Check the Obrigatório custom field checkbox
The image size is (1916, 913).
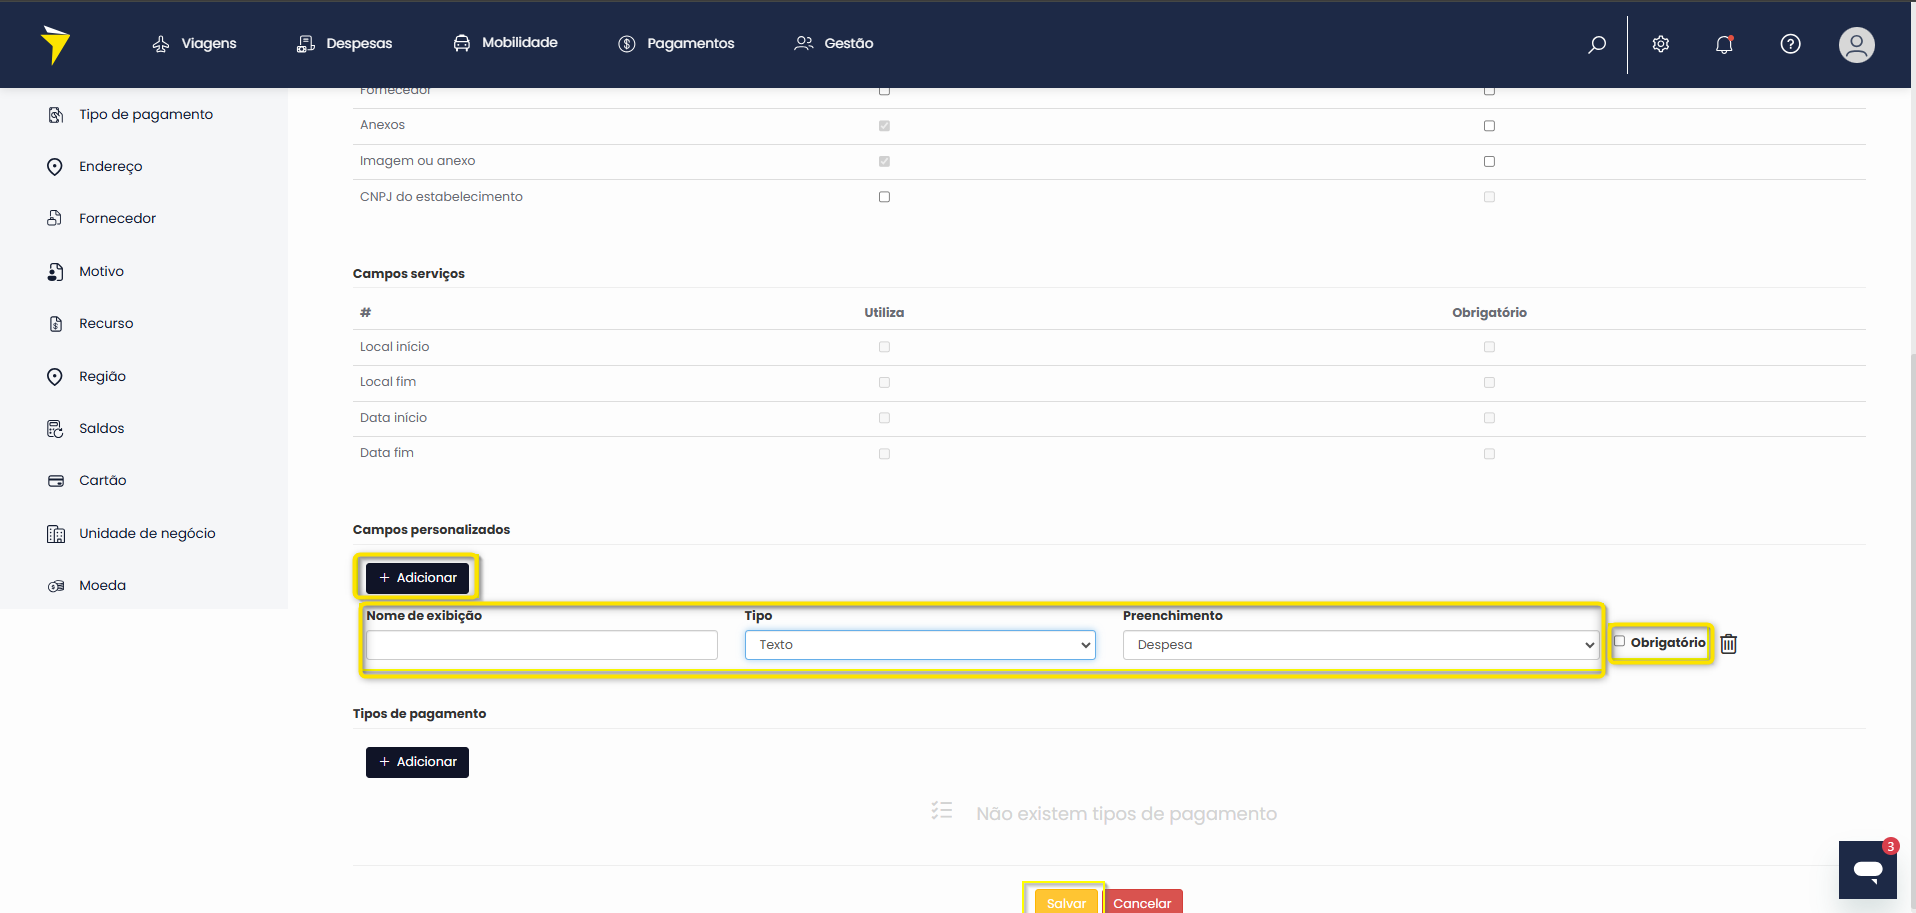click(x=1620, y=642)
